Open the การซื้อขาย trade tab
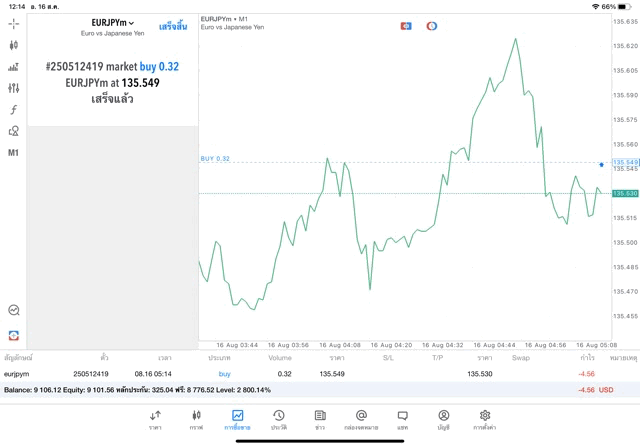Screen dimensions: 640x447 [x=238, y=420]
